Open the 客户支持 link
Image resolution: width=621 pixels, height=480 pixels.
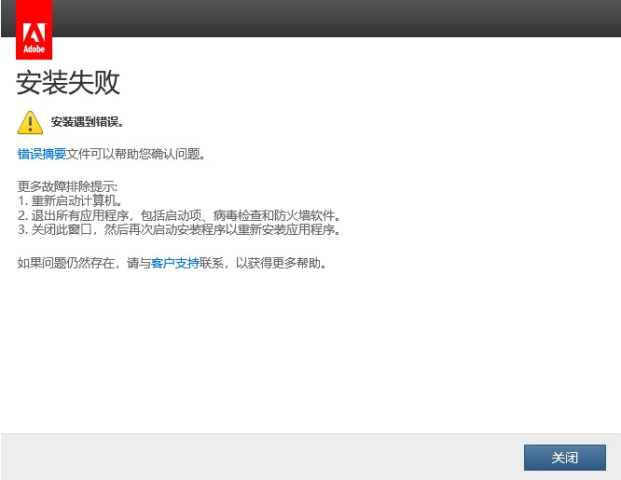click(175, 263)
